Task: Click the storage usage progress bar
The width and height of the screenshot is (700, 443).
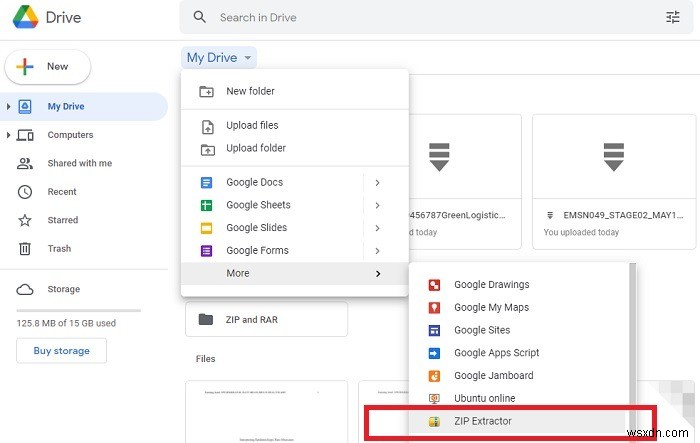Action: pos(79,310)
